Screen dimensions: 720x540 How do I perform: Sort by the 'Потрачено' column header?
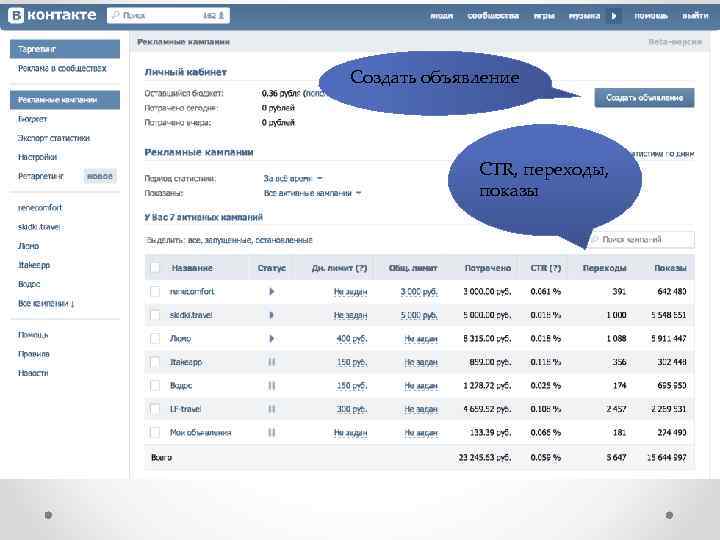pyautogui.click(x=488, y=268)
